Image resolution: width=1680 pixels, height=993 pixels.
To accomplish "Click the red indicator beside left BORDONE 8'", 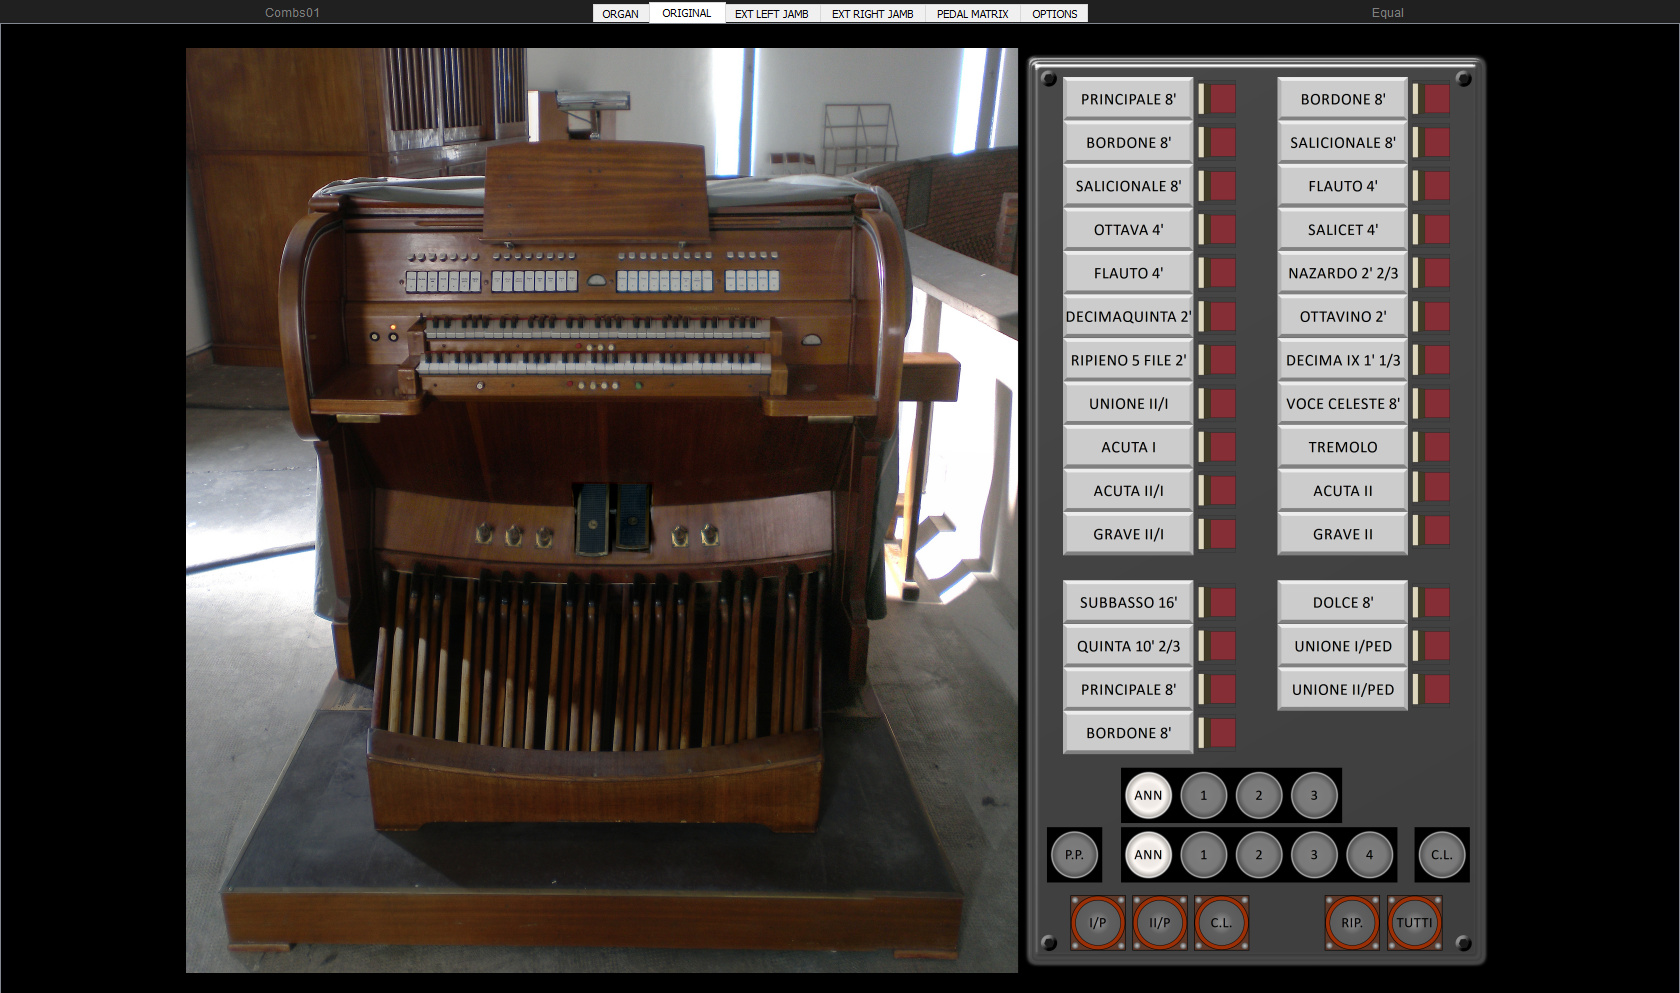I will (x=1223, y=142).
